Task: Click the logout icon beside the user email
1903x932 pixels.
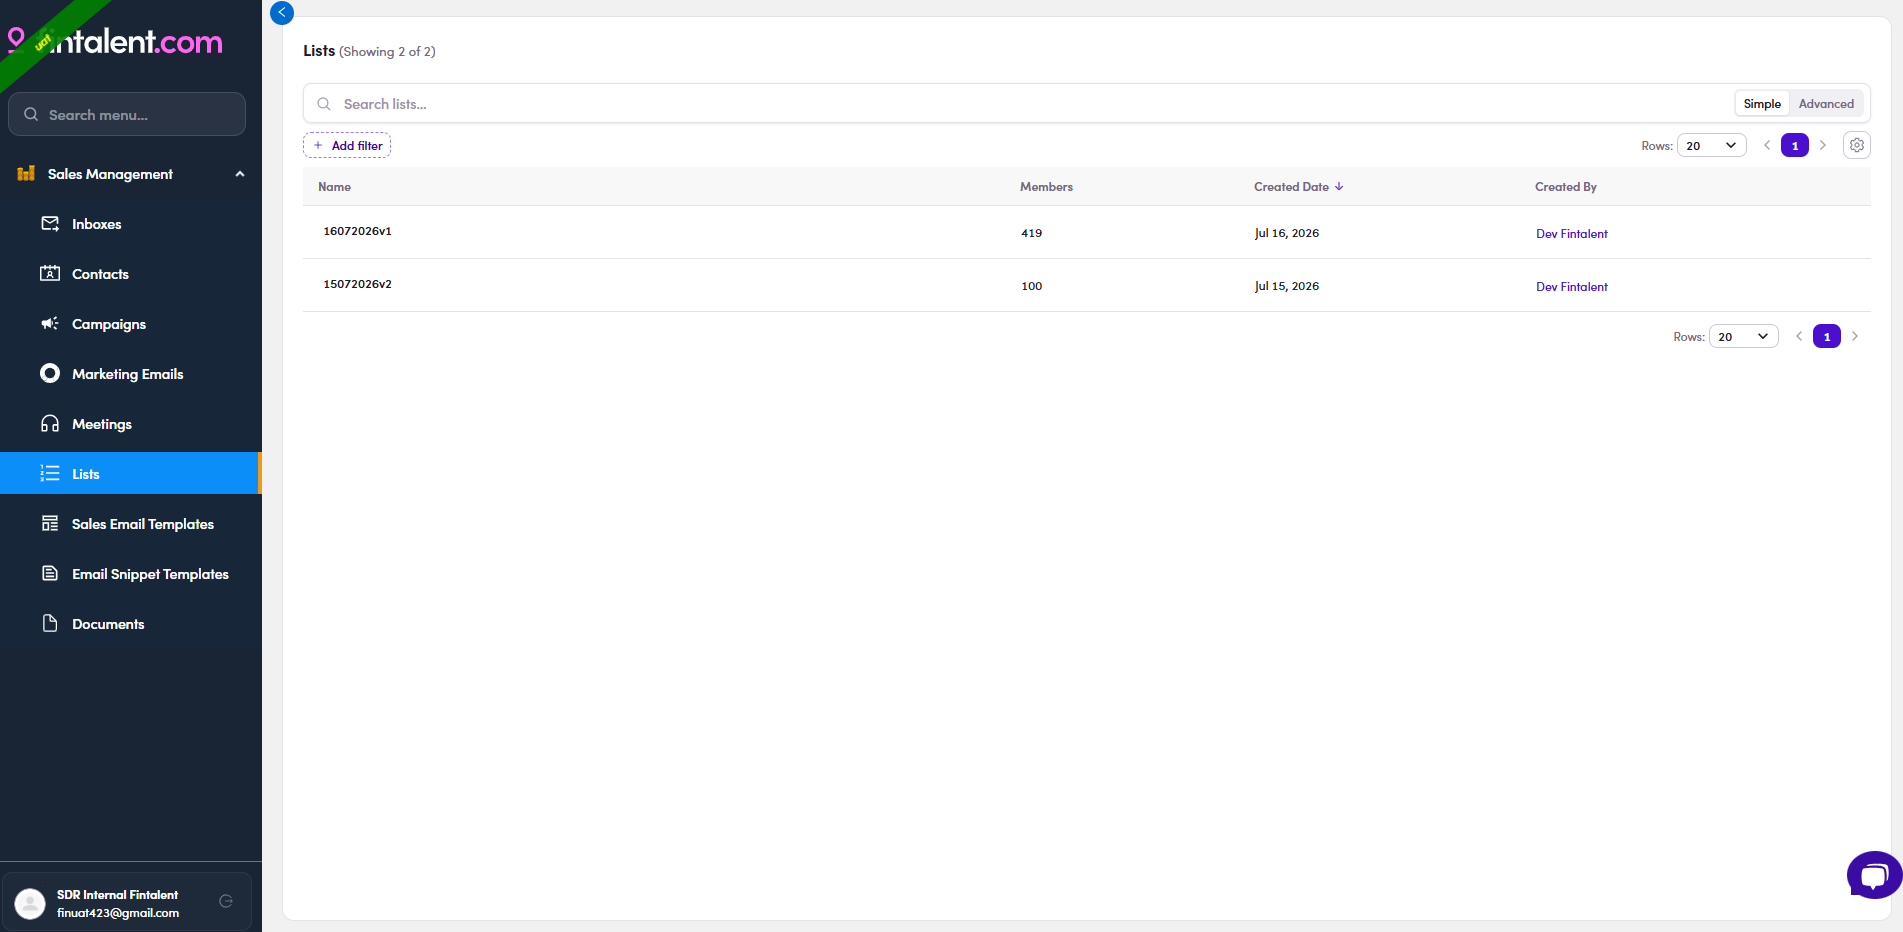Action: [x=226, y=901]
